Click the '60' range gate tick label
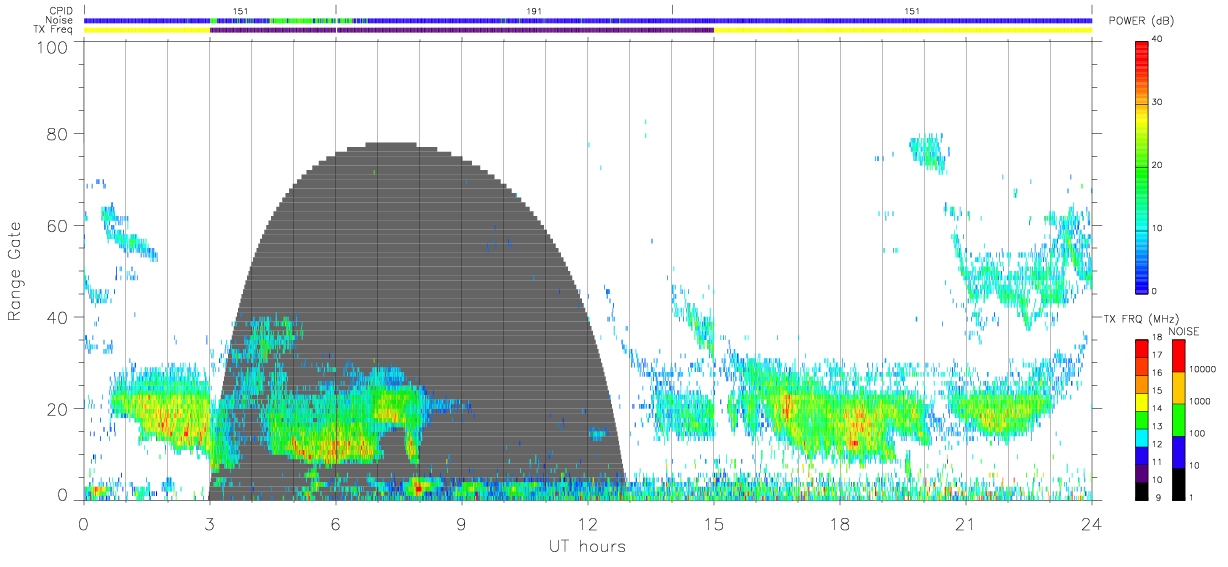Image resolution: width=1228 pixels, height=567 pixels. pos(57,226)
